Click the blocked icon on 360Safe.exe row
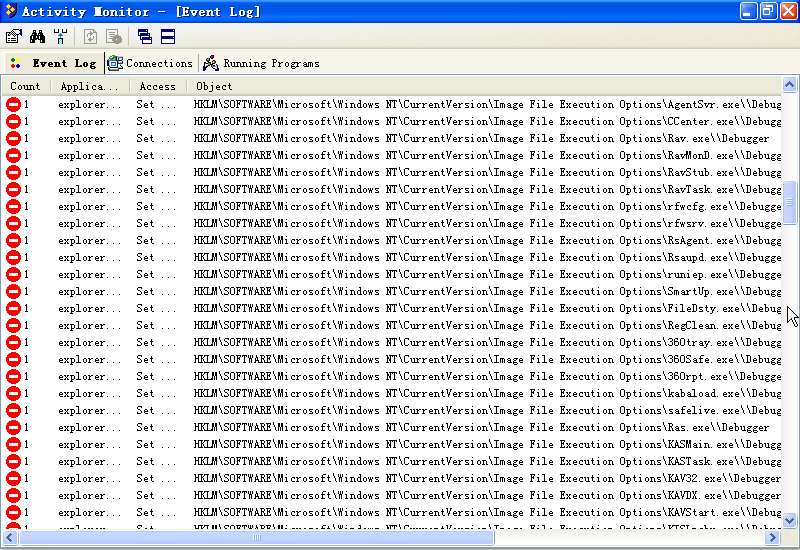The image size is (800, 550). (x=13, y=360)
